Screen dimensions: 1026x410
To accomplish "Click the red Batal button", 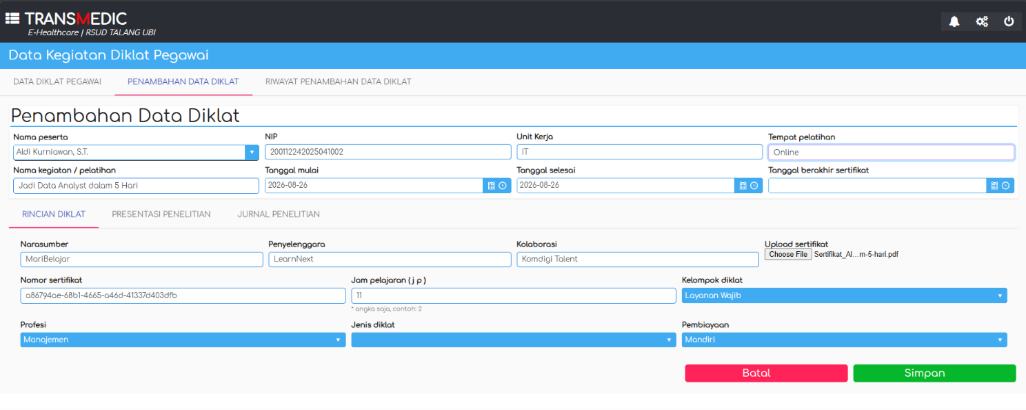I will click(x=766, y=373).
